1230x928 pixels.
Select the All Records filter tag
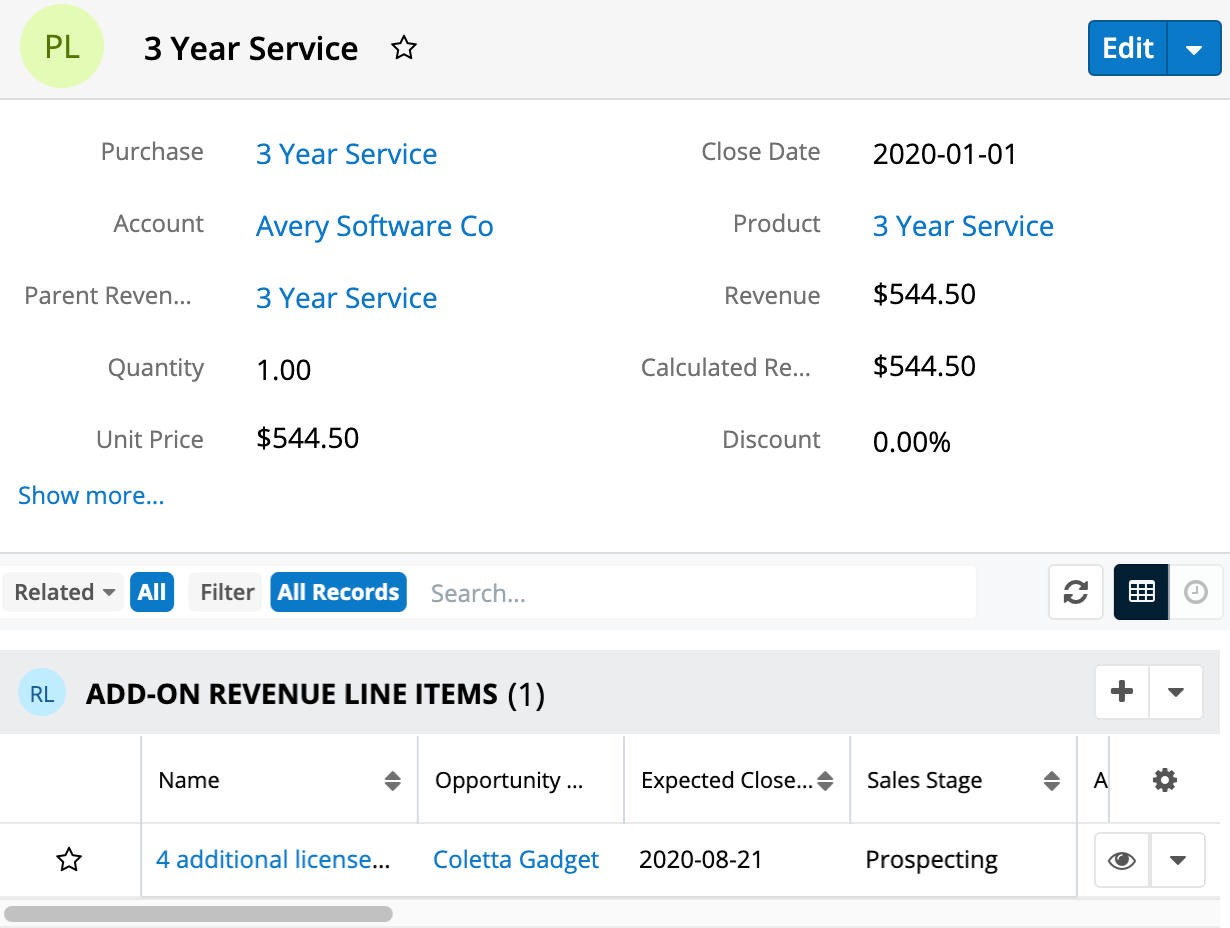click(x=338, y=592)
